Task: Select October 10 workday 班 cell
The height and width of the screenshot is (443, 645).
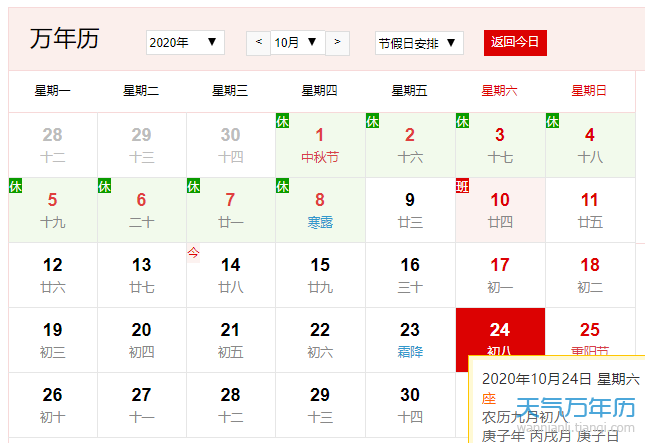Action: click(500, 210)
